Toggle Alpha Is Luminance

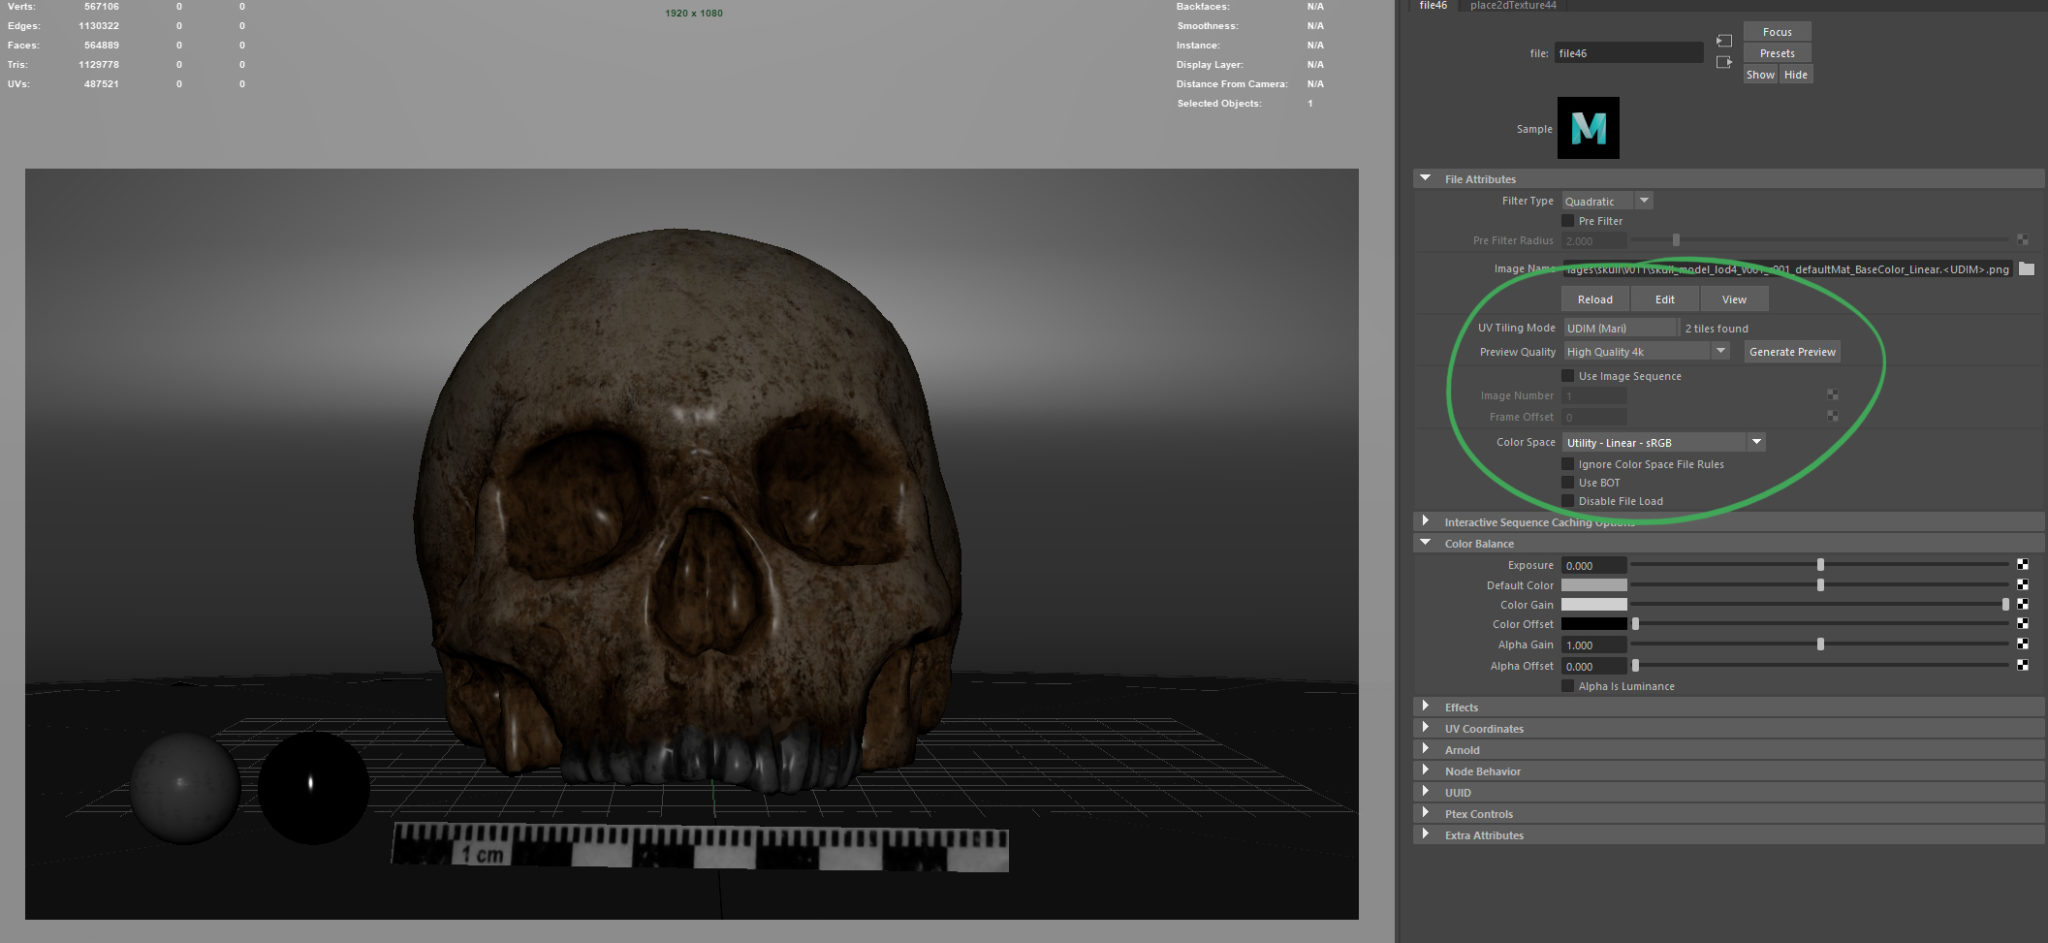click(1568, 686)
